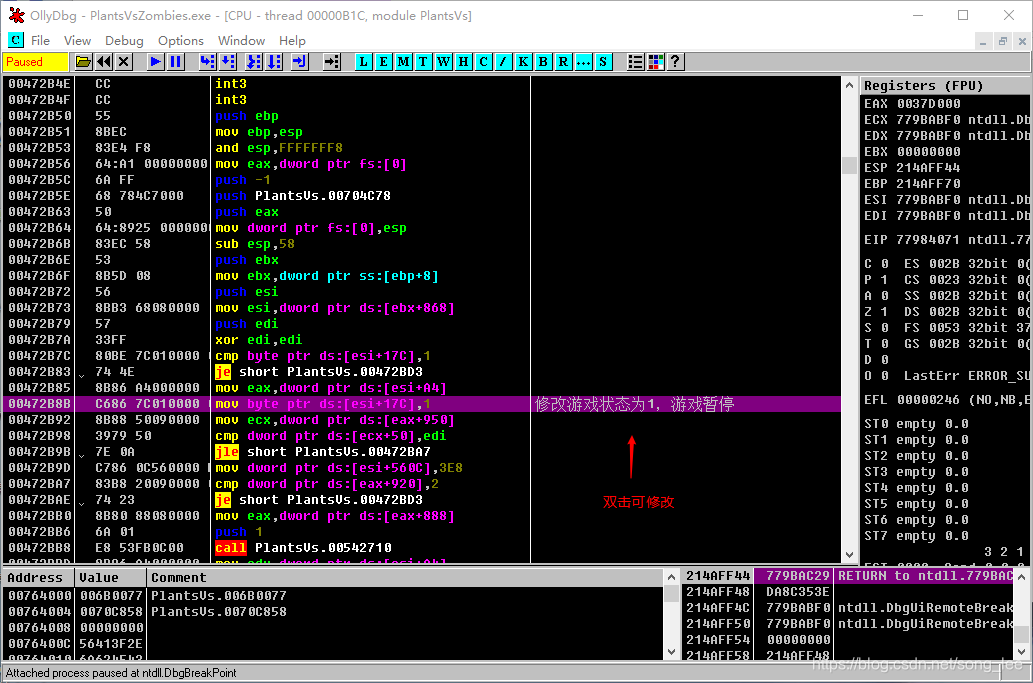Select EFL register value 00000246
Screen dimensions: 1033x683
click(x=928, y=400)
